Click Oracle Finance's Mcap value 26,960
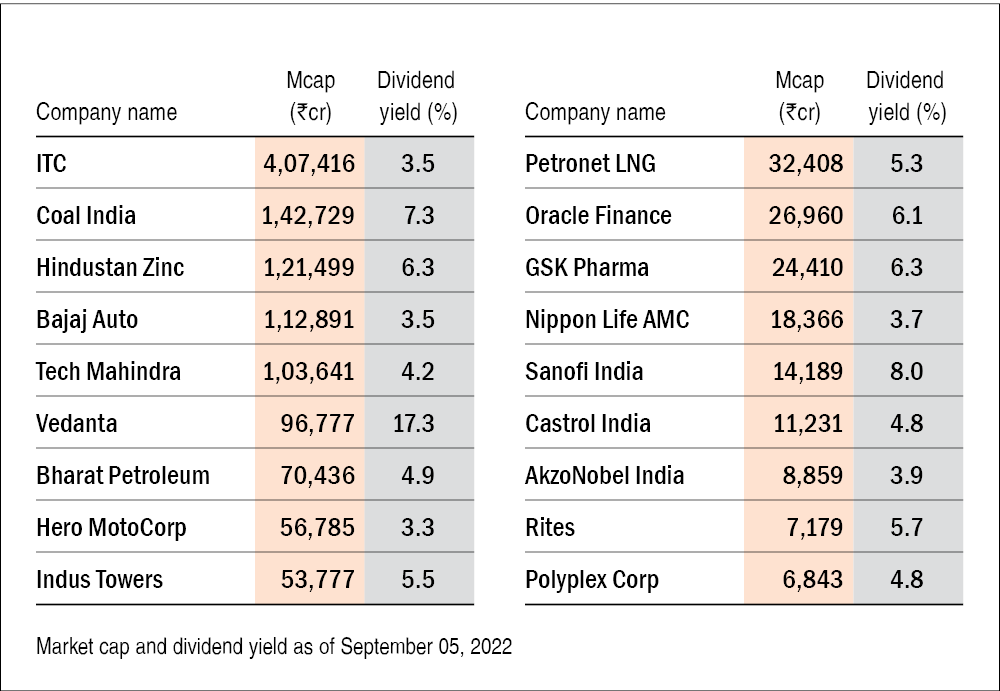Image resolution: width=1000 pixels, height=691 pixels. click(806, 215)
